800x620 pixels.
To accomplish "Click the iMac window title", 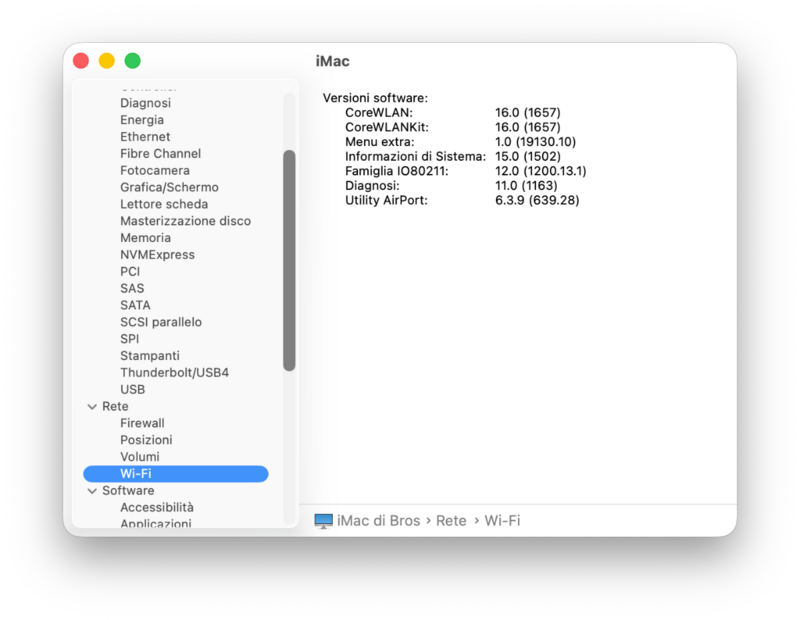I will (x=332, y=61).
